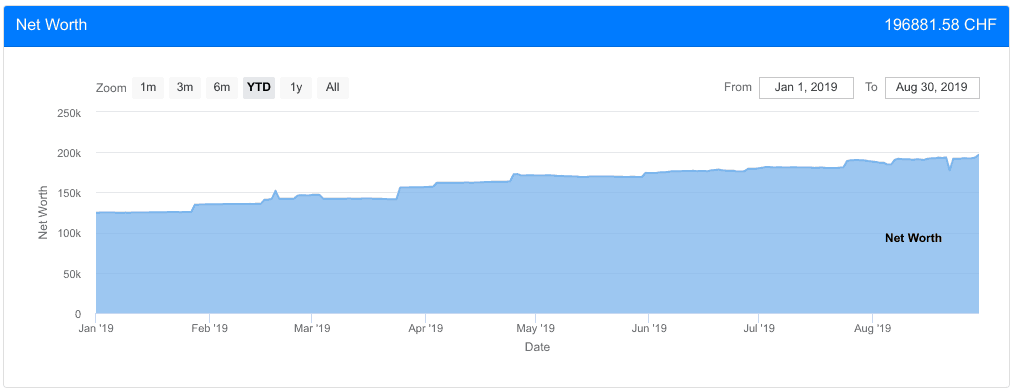Show All time zoom range
The image size is (1013, 391).
click(333, 88)
